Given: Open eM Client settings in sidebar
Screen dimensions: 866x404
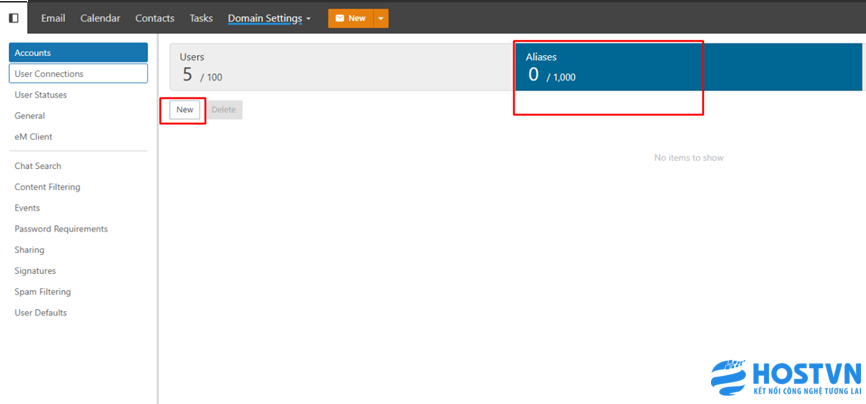Looking at the screenshot, I should pyautogui.click(x=33, y=137).
